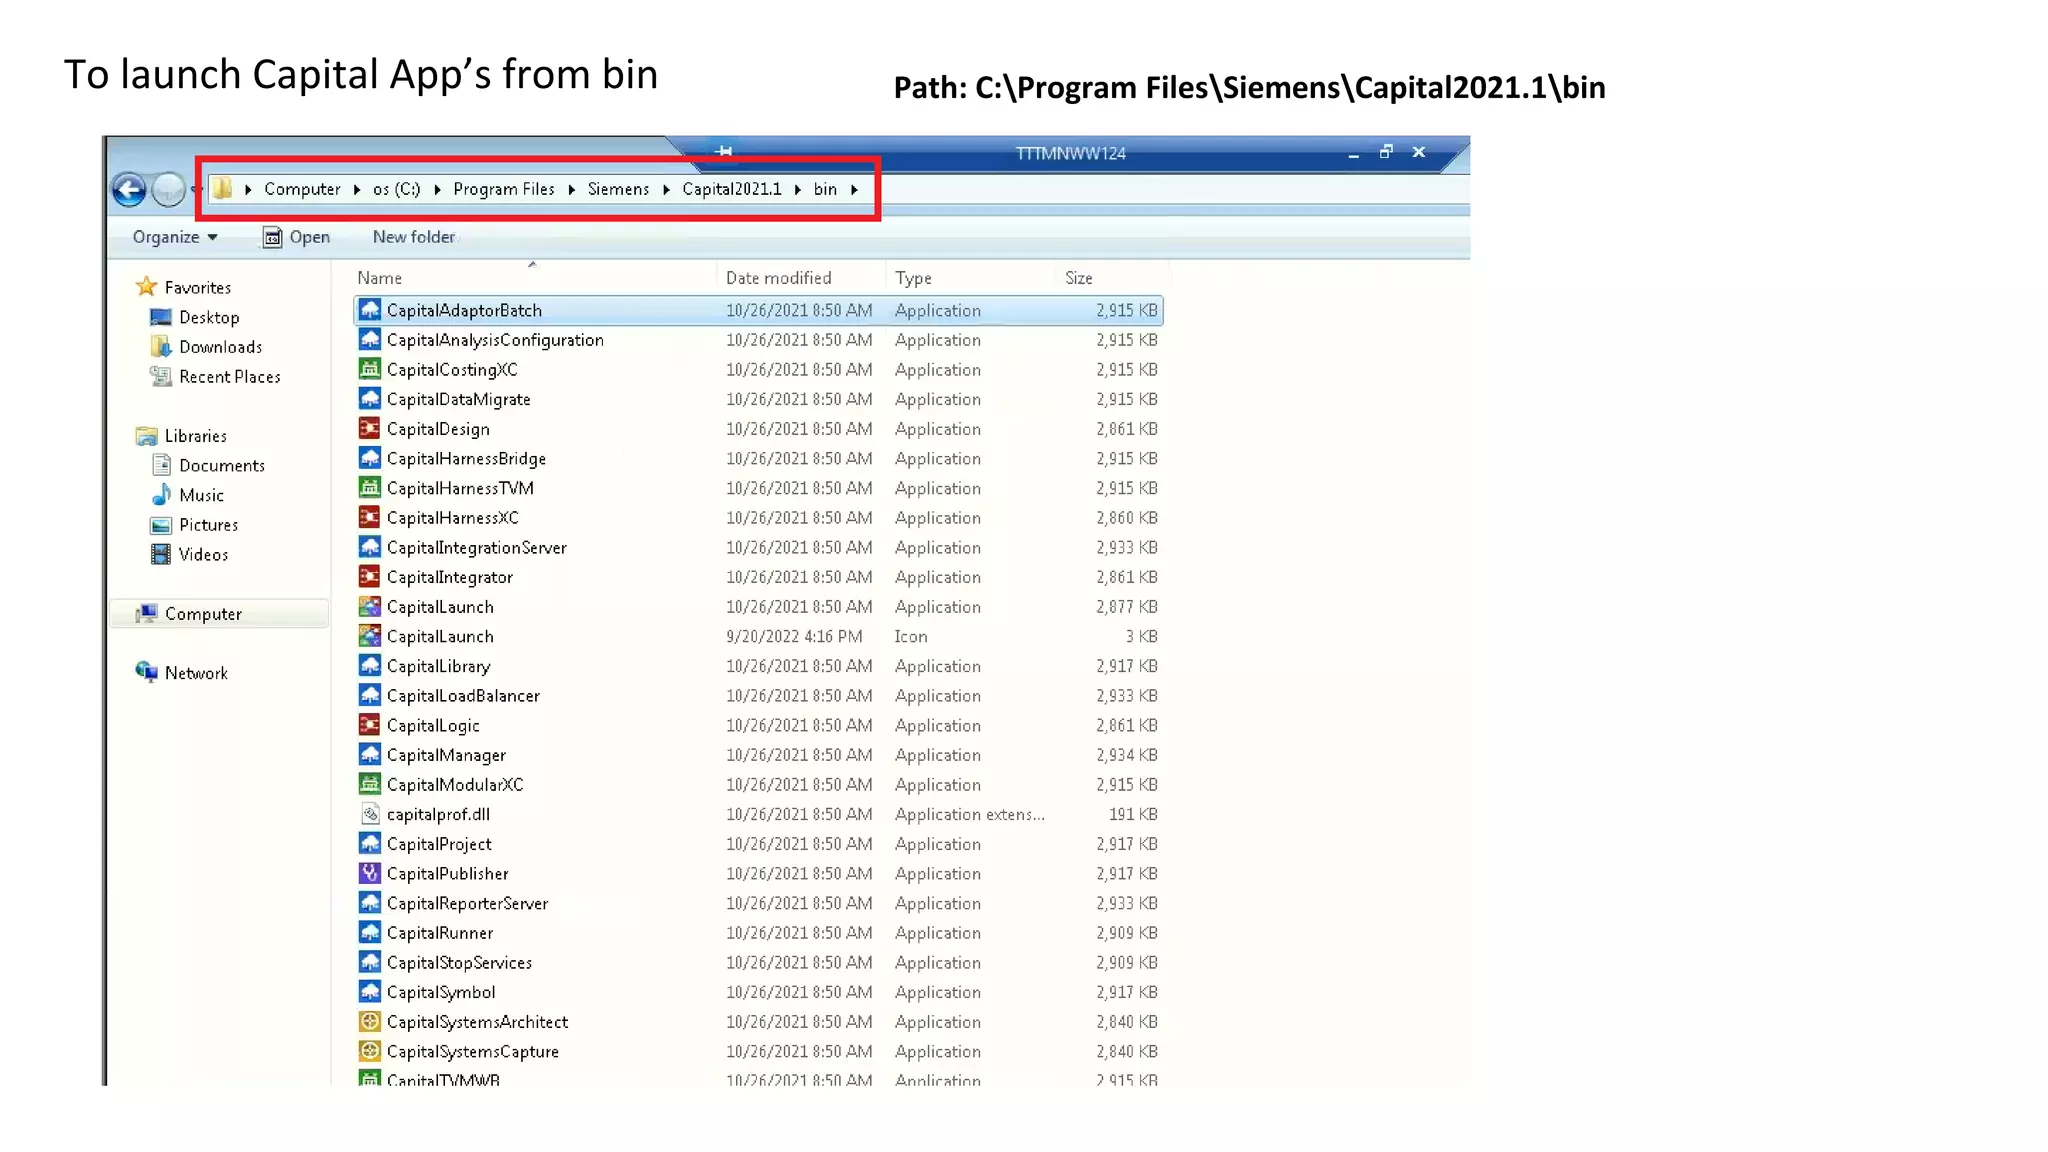The width and height of the screenshot is (2048, 1152).
Task: Select the CapitalLoadBalancer file name
Action: point(463,696)
